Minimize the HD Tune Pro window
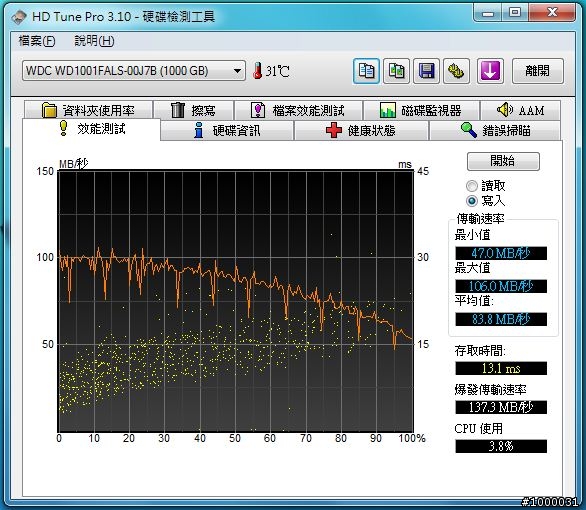Image resolution: width=586 pixels, height=510 pixels. pyautogui.click(x=488, y=13)
